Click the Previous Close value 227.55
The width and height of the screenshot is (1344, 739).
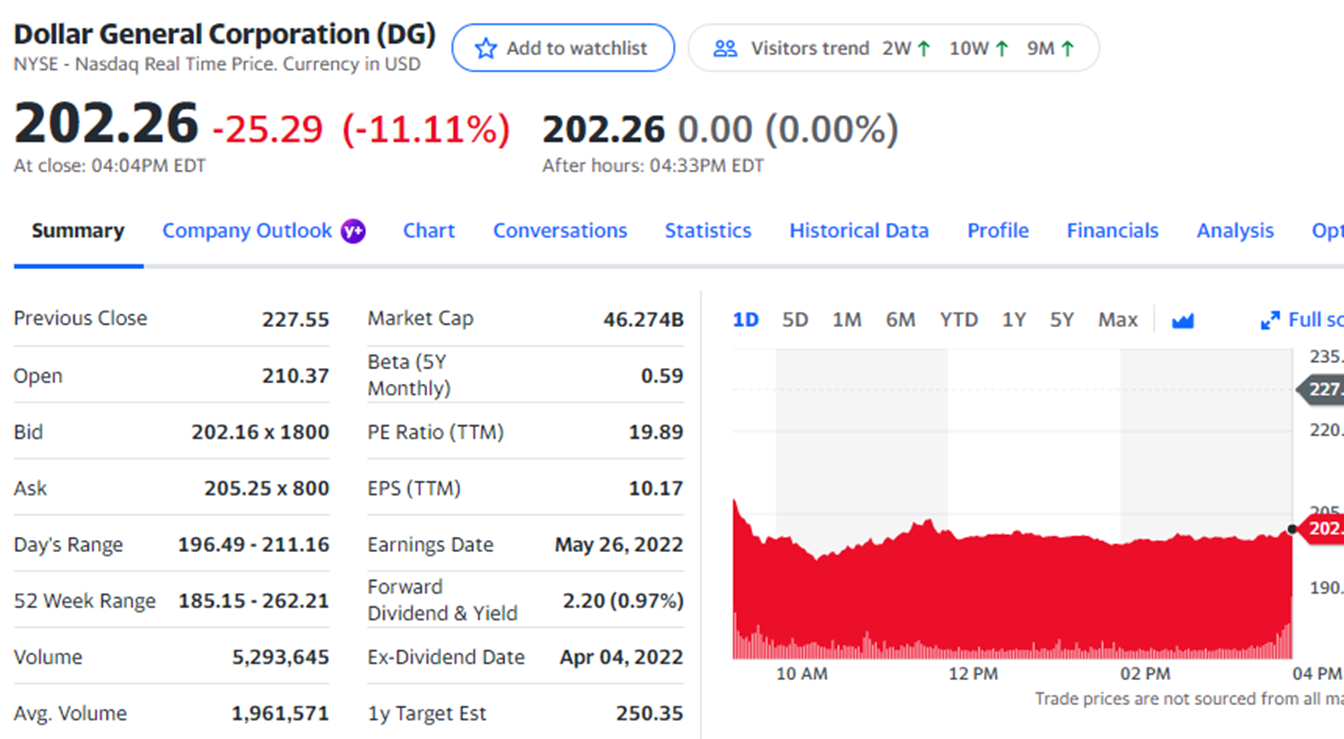point(296,319)
